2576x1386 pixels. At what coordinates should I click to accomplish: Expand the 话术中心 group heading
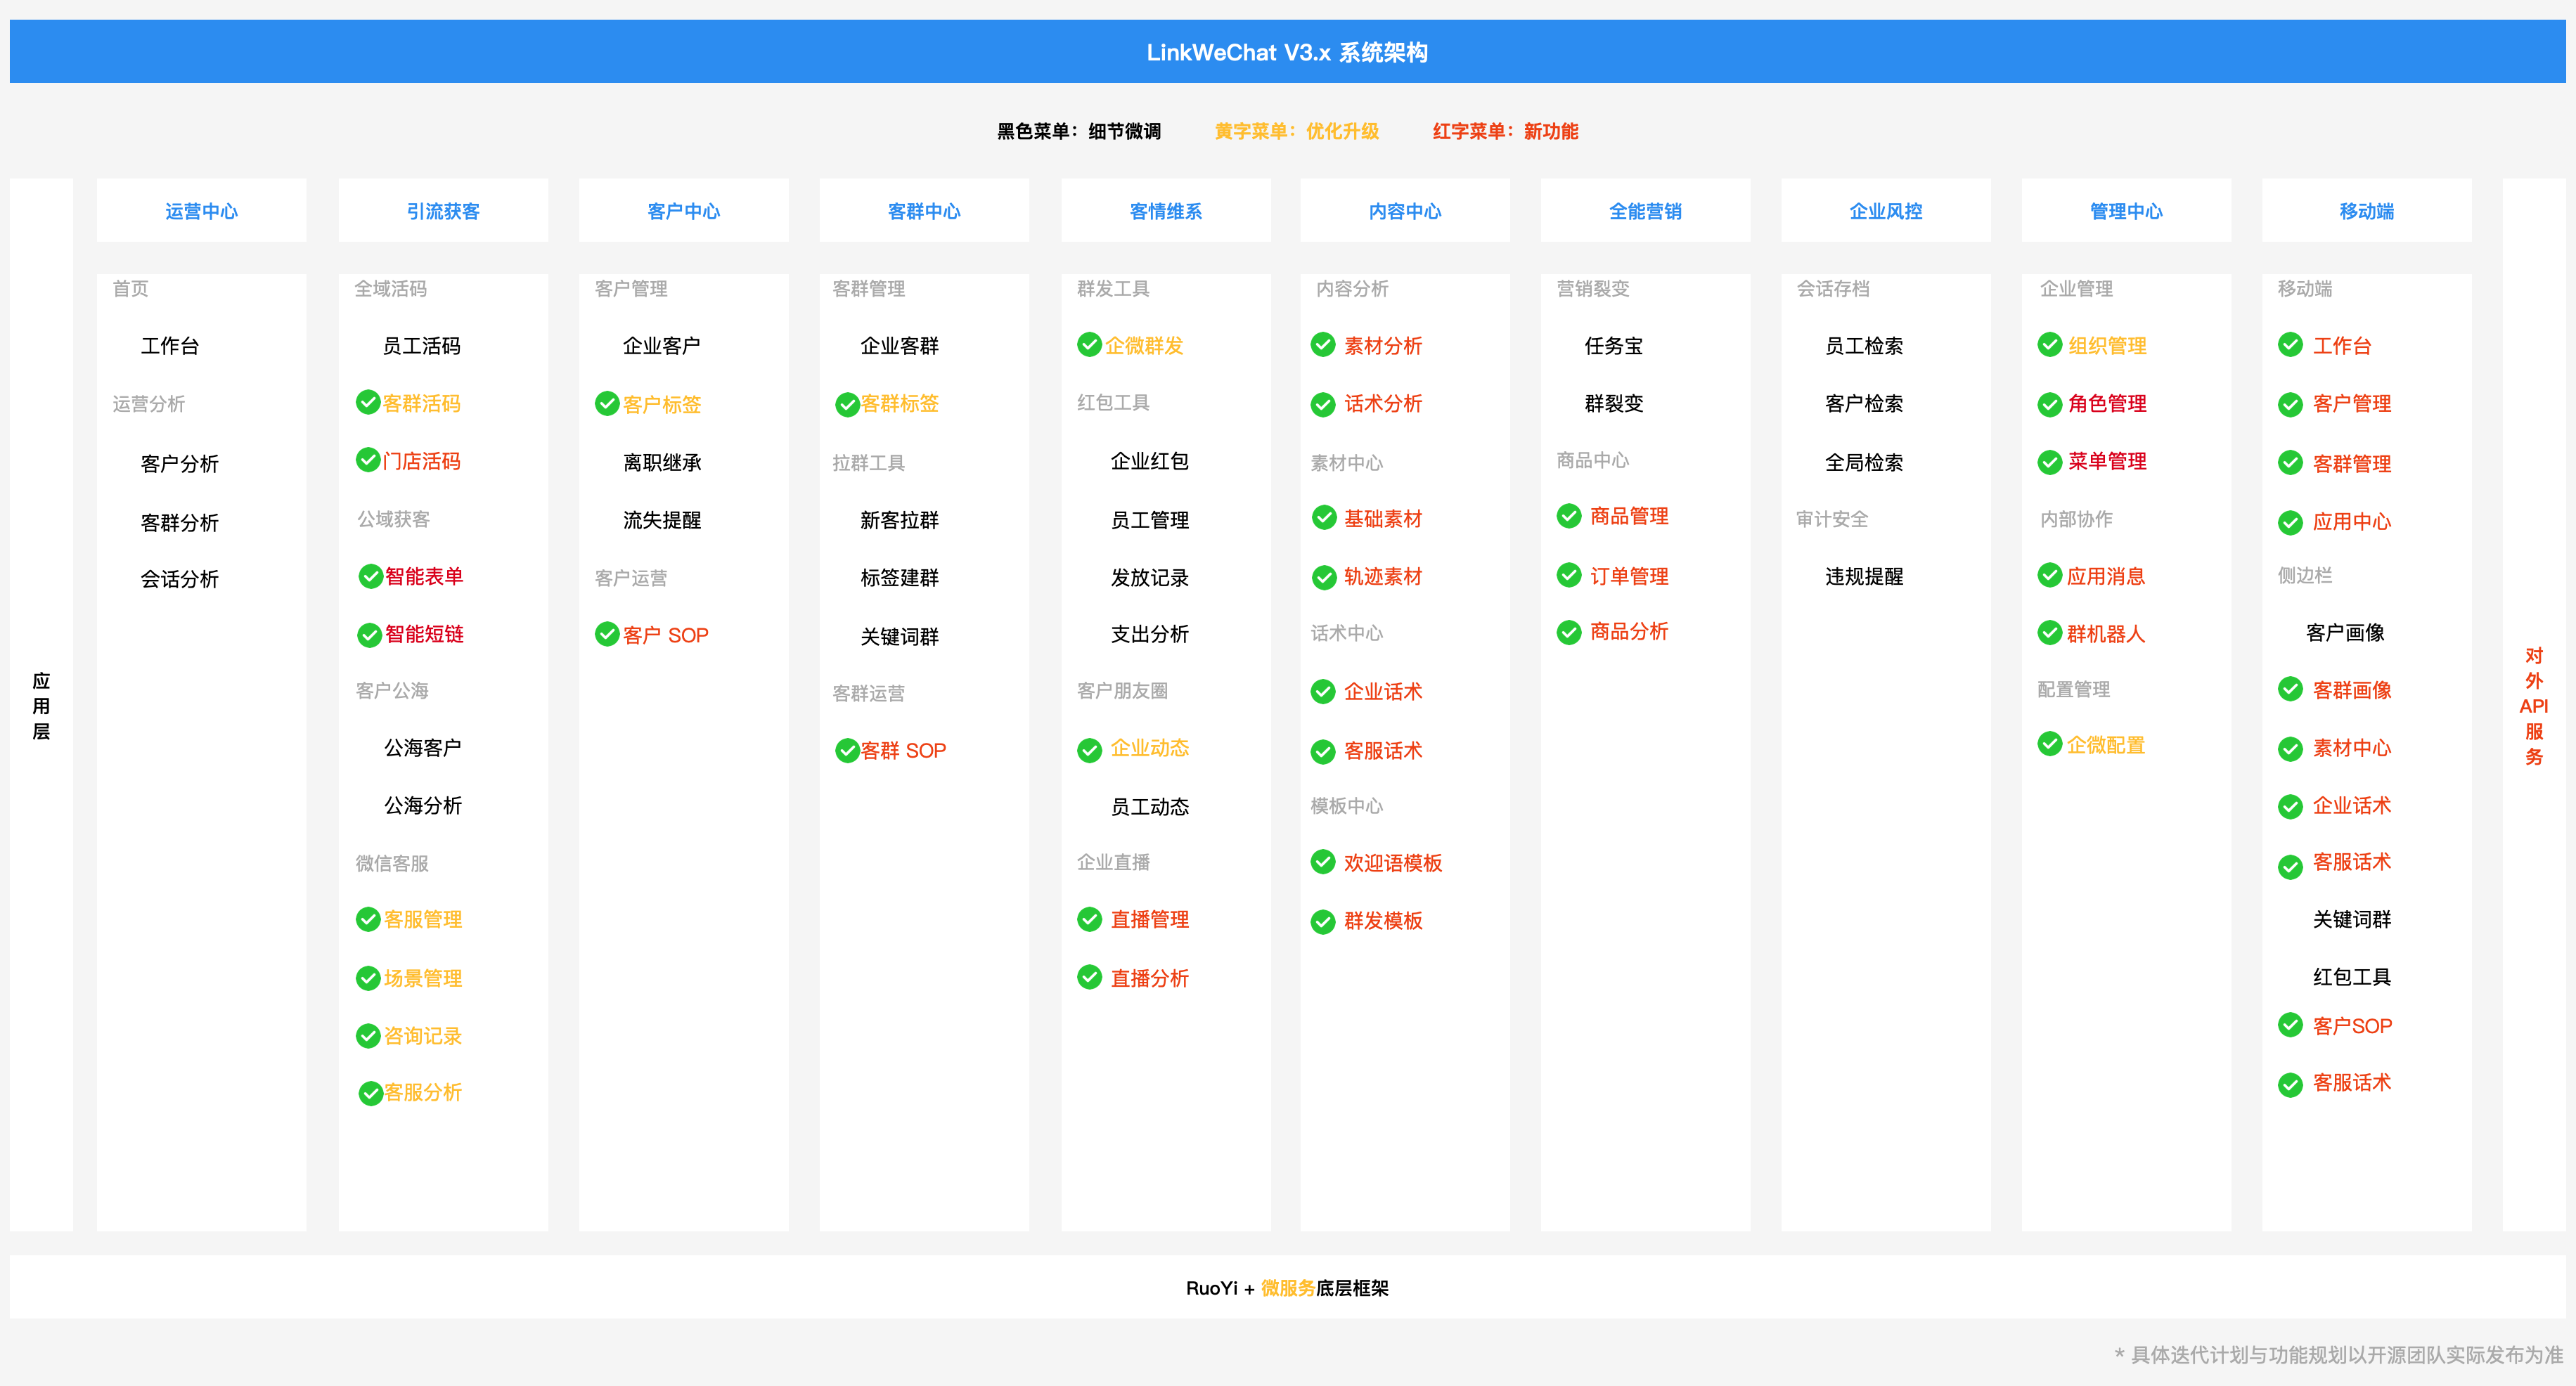(x=1347, y=633)
